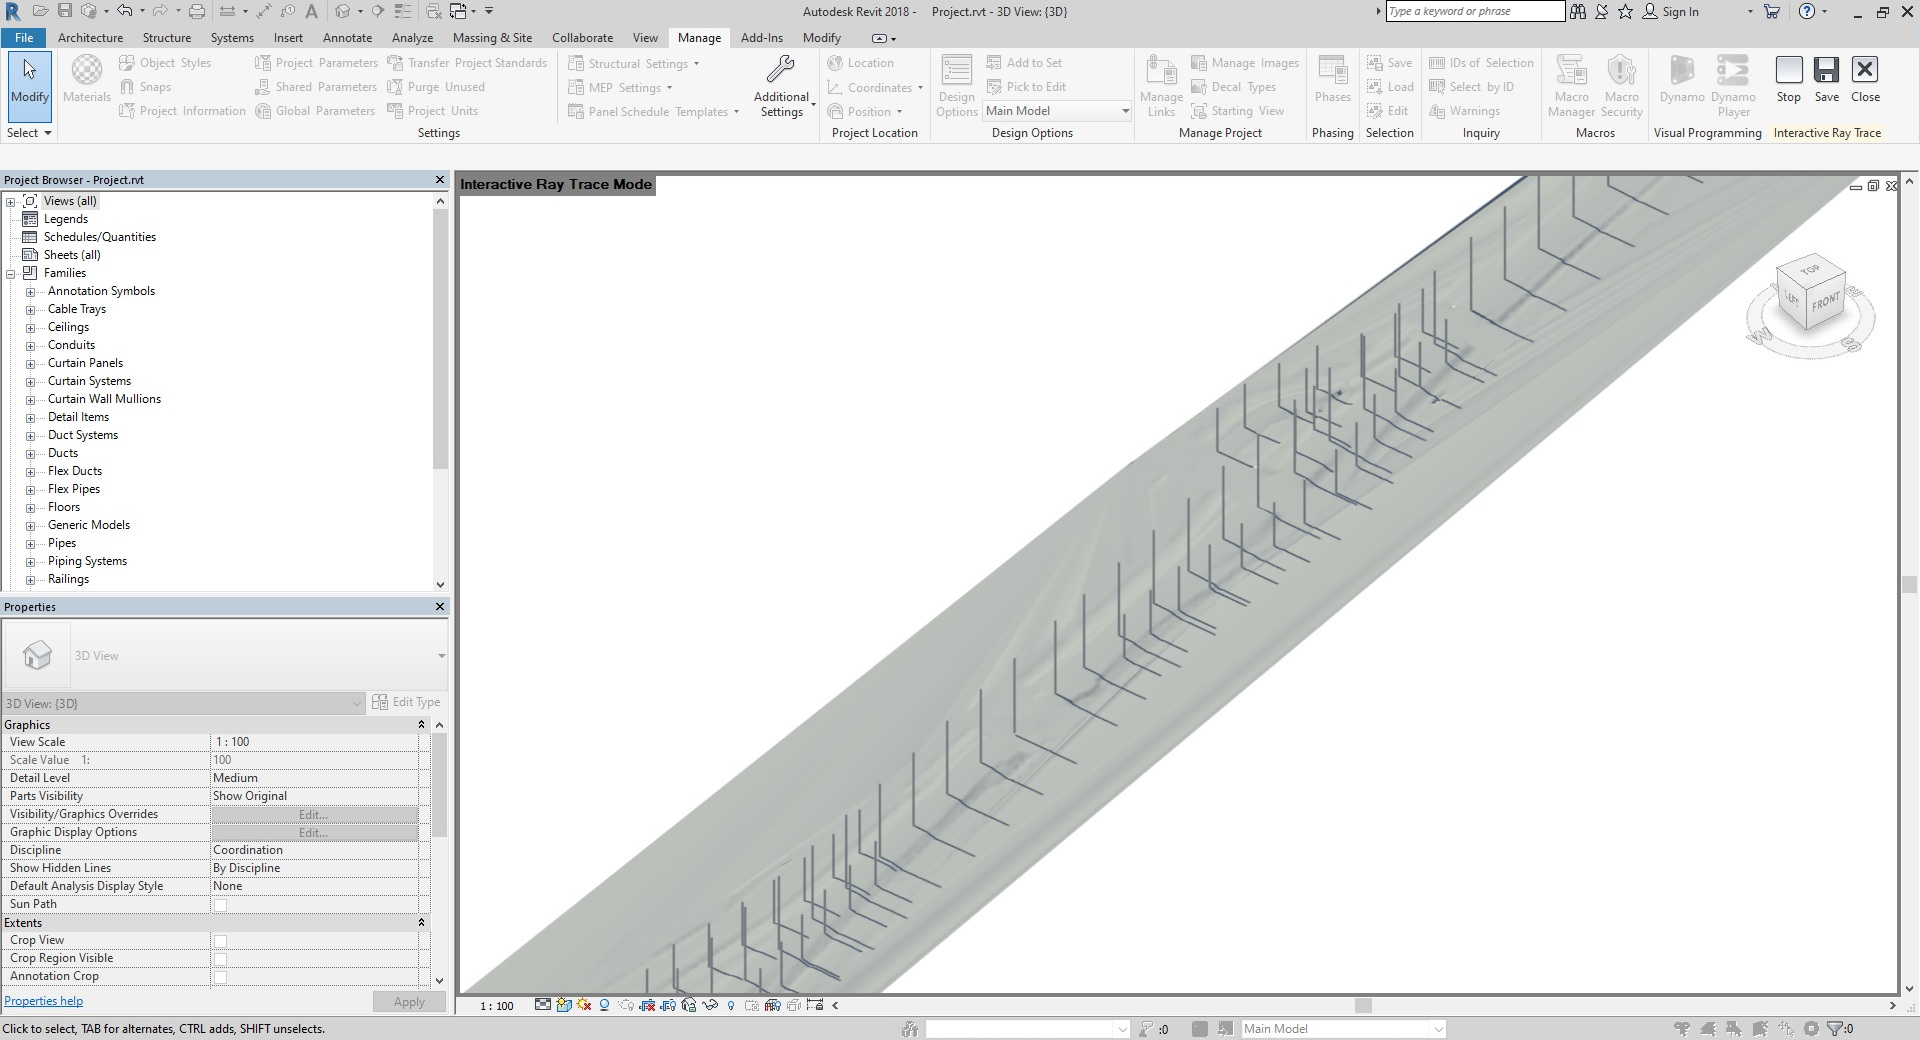Open Additional Settings
Image resolution: width=1920 pixels, height=1040 pixels.
click(x=781, y=87)
